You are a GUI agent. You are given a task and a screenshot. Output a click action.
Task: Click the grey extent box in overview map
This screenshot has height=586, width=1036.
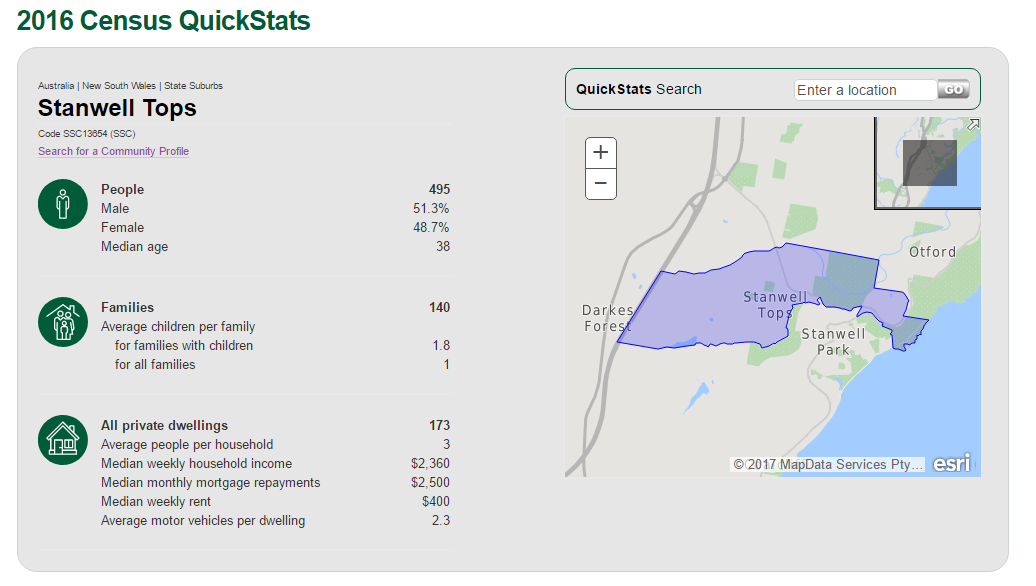(x=929, y=162)
